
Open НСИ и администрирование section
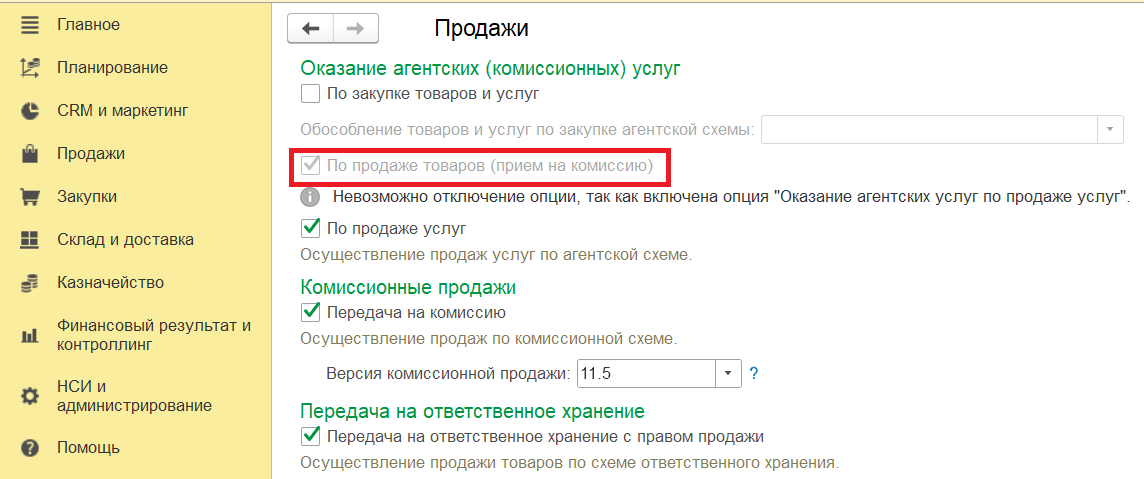[134, 396]
